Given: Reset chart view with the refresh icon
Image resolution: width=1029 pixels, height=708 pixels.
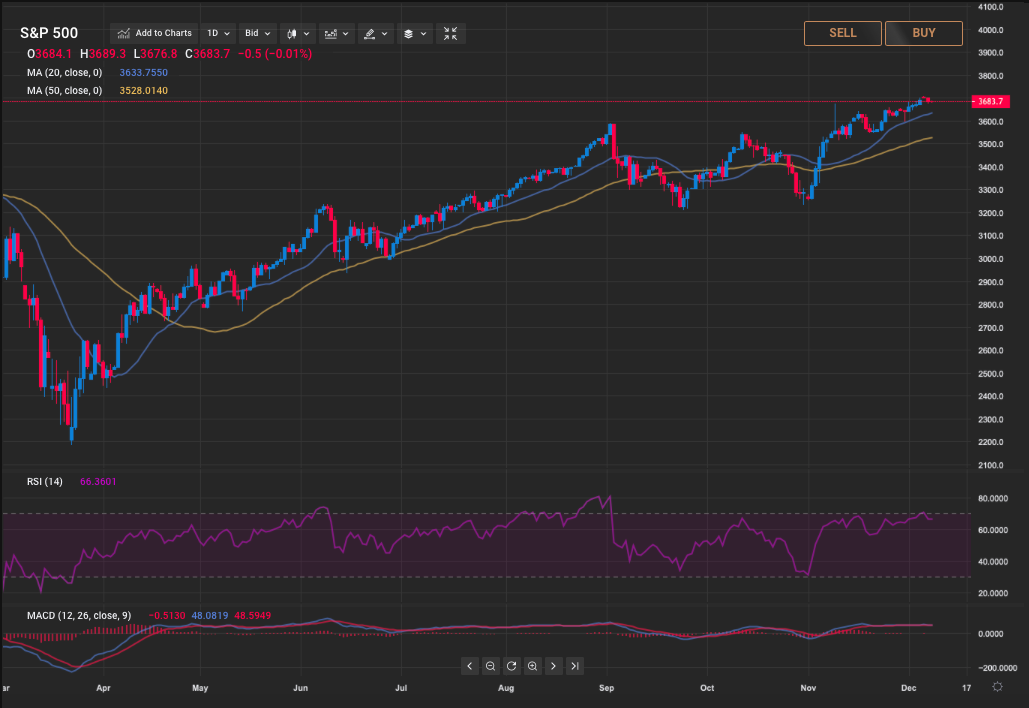Looking at the screenshot, I should (x=511, y=666).
